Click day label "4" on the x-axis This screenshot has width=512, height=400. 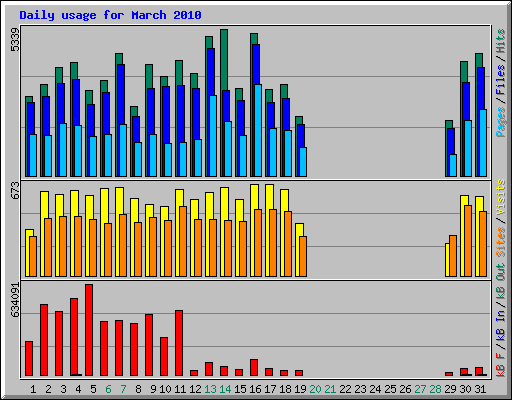[78, 389]
